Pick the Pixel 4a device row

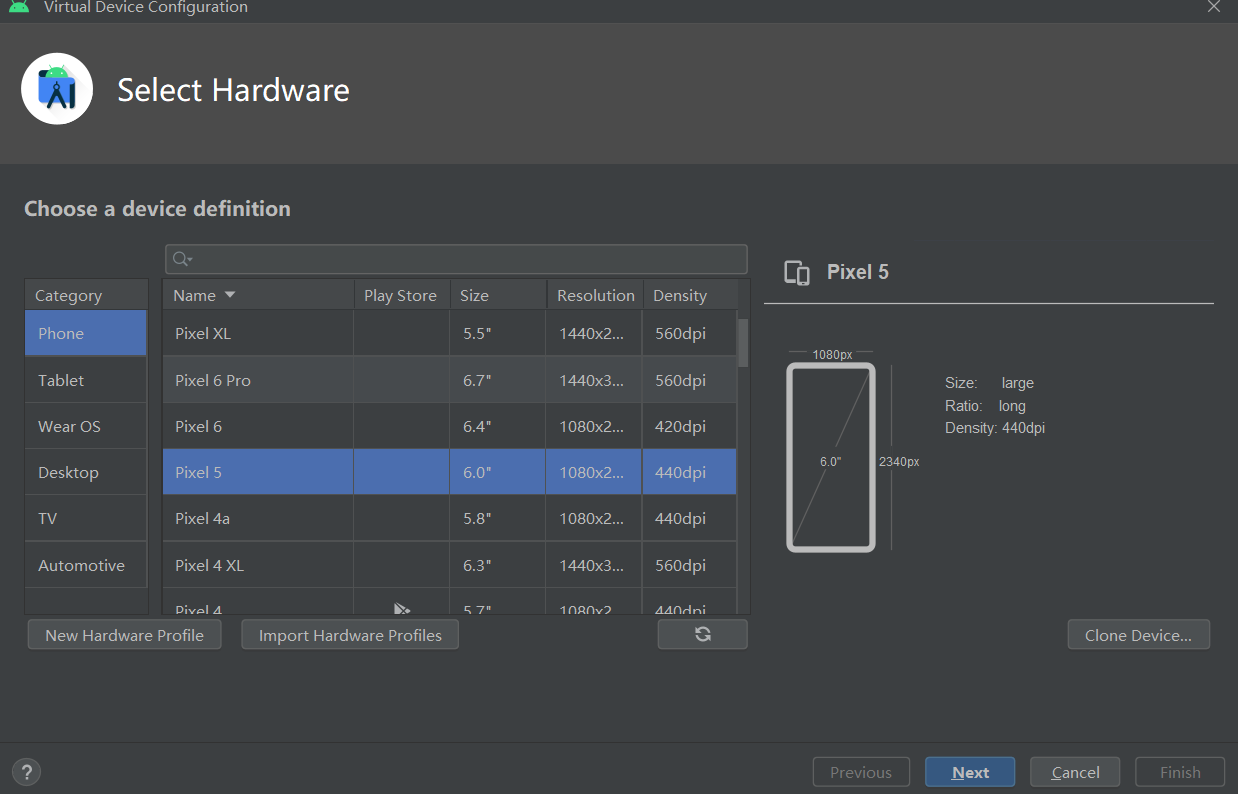coord(258,518)
